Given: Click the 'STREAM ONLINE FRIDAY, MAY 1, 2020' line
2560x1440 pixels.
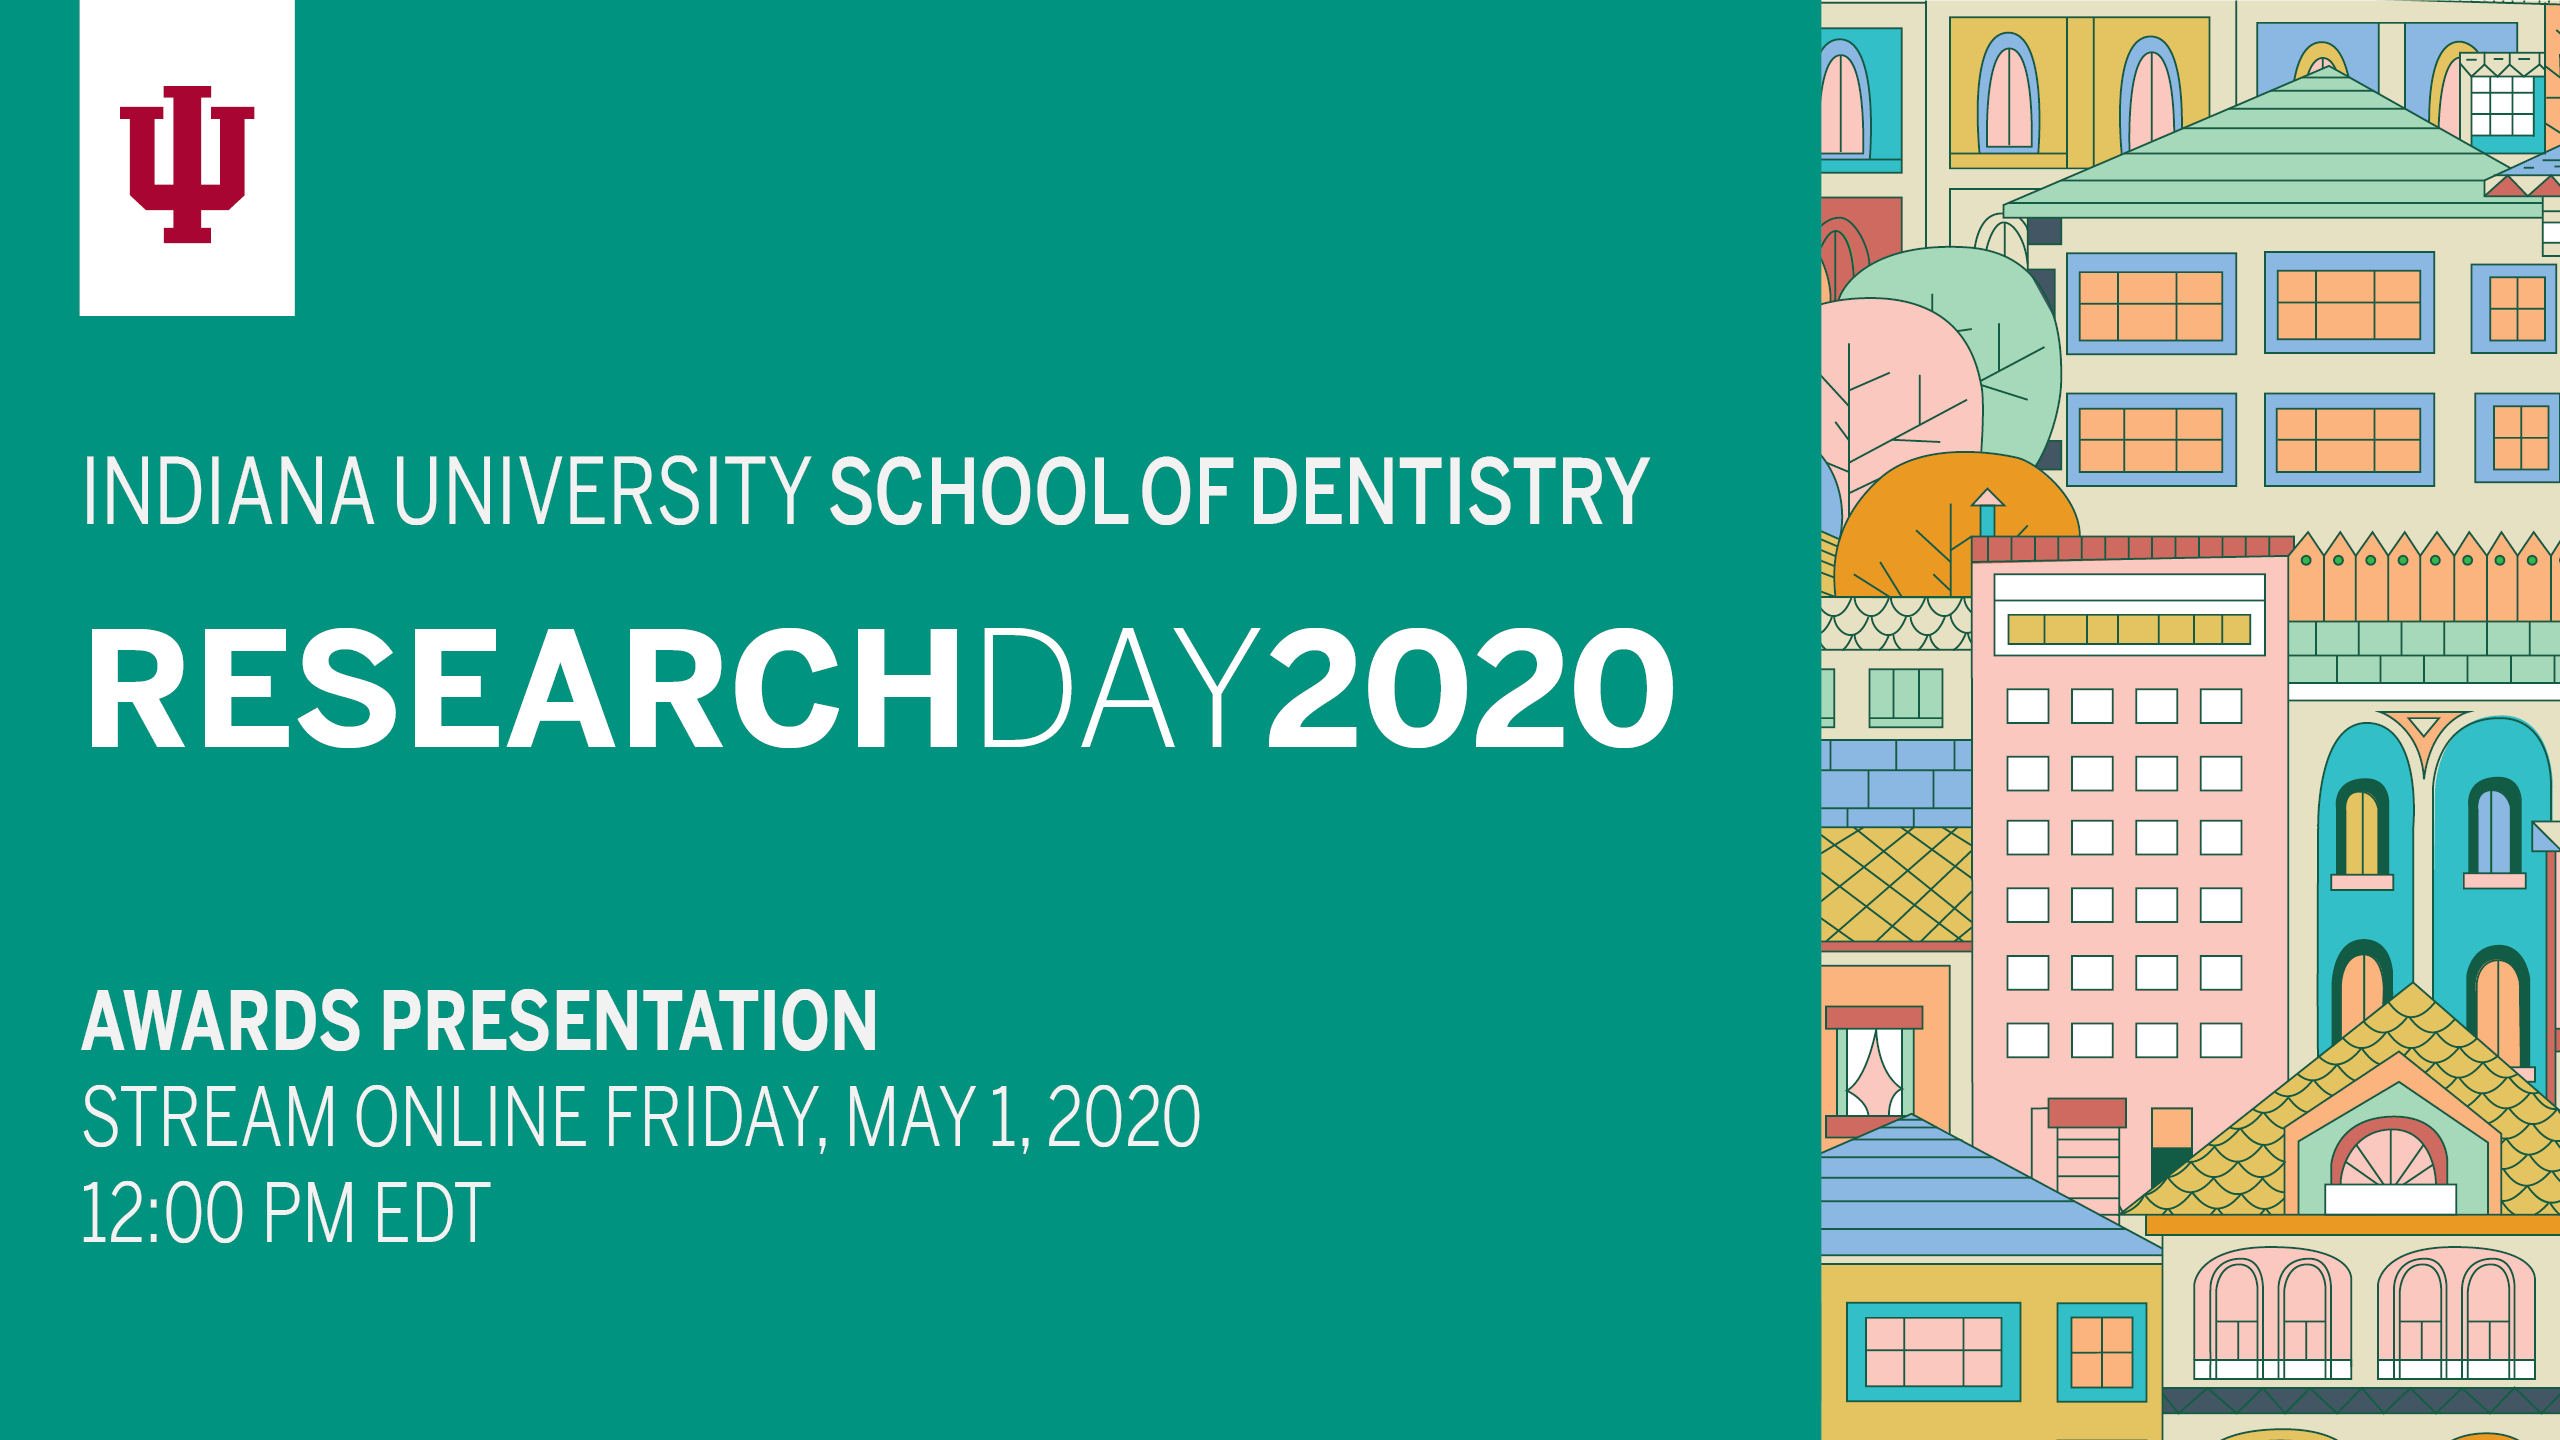Looking at the screenshot, I should point(640,1117).
